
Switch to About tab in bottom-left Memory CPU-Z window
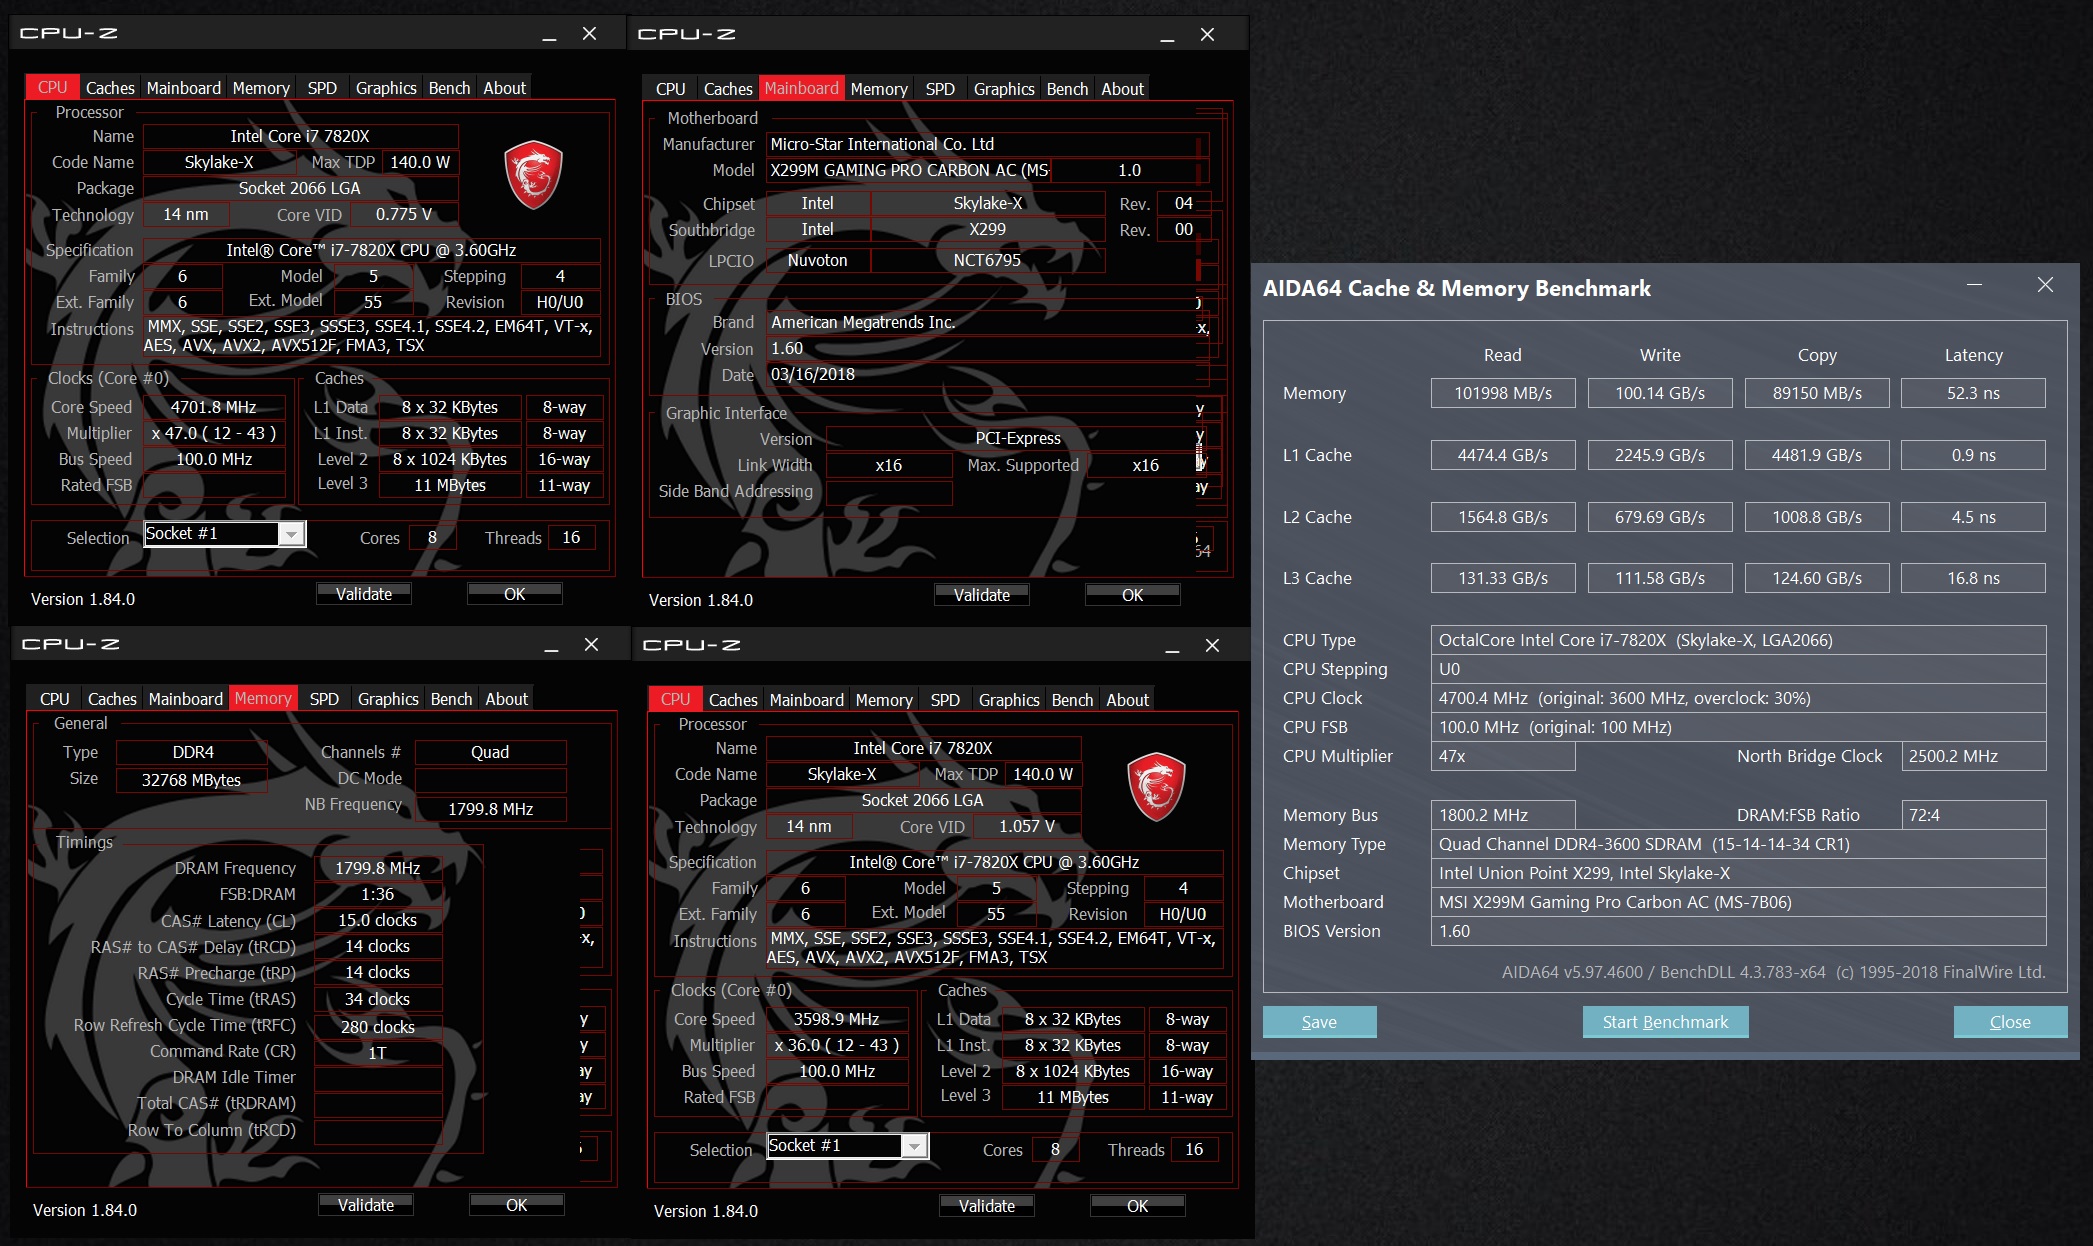[506, 699]
